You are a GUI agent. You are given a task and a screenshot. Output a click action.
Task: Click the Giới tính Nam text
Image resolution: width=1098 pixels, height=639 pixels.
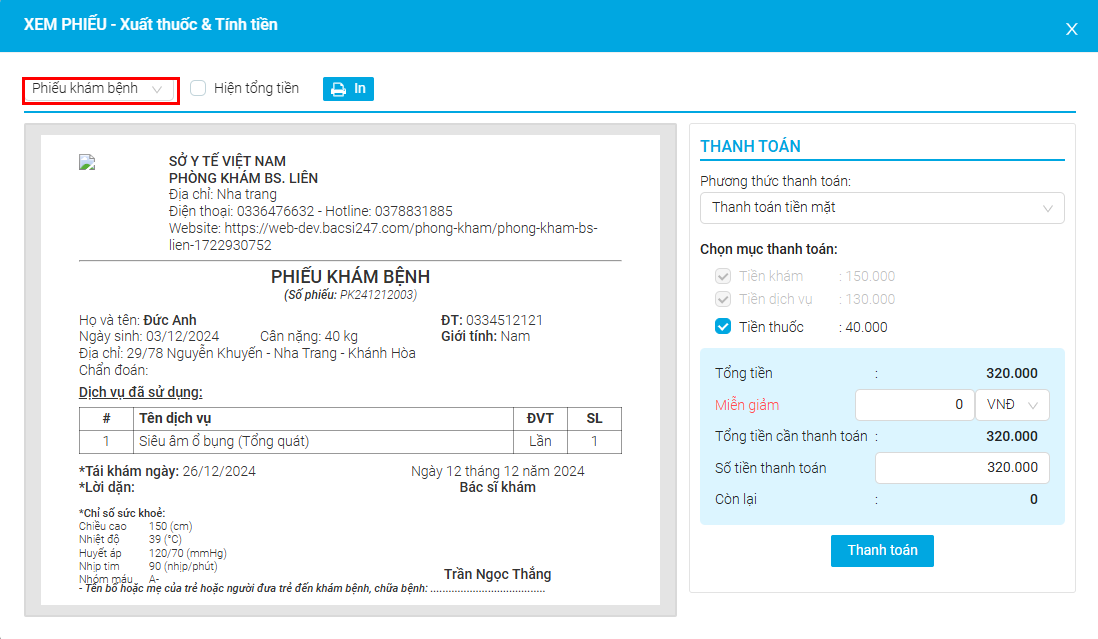tap(485, 336)
